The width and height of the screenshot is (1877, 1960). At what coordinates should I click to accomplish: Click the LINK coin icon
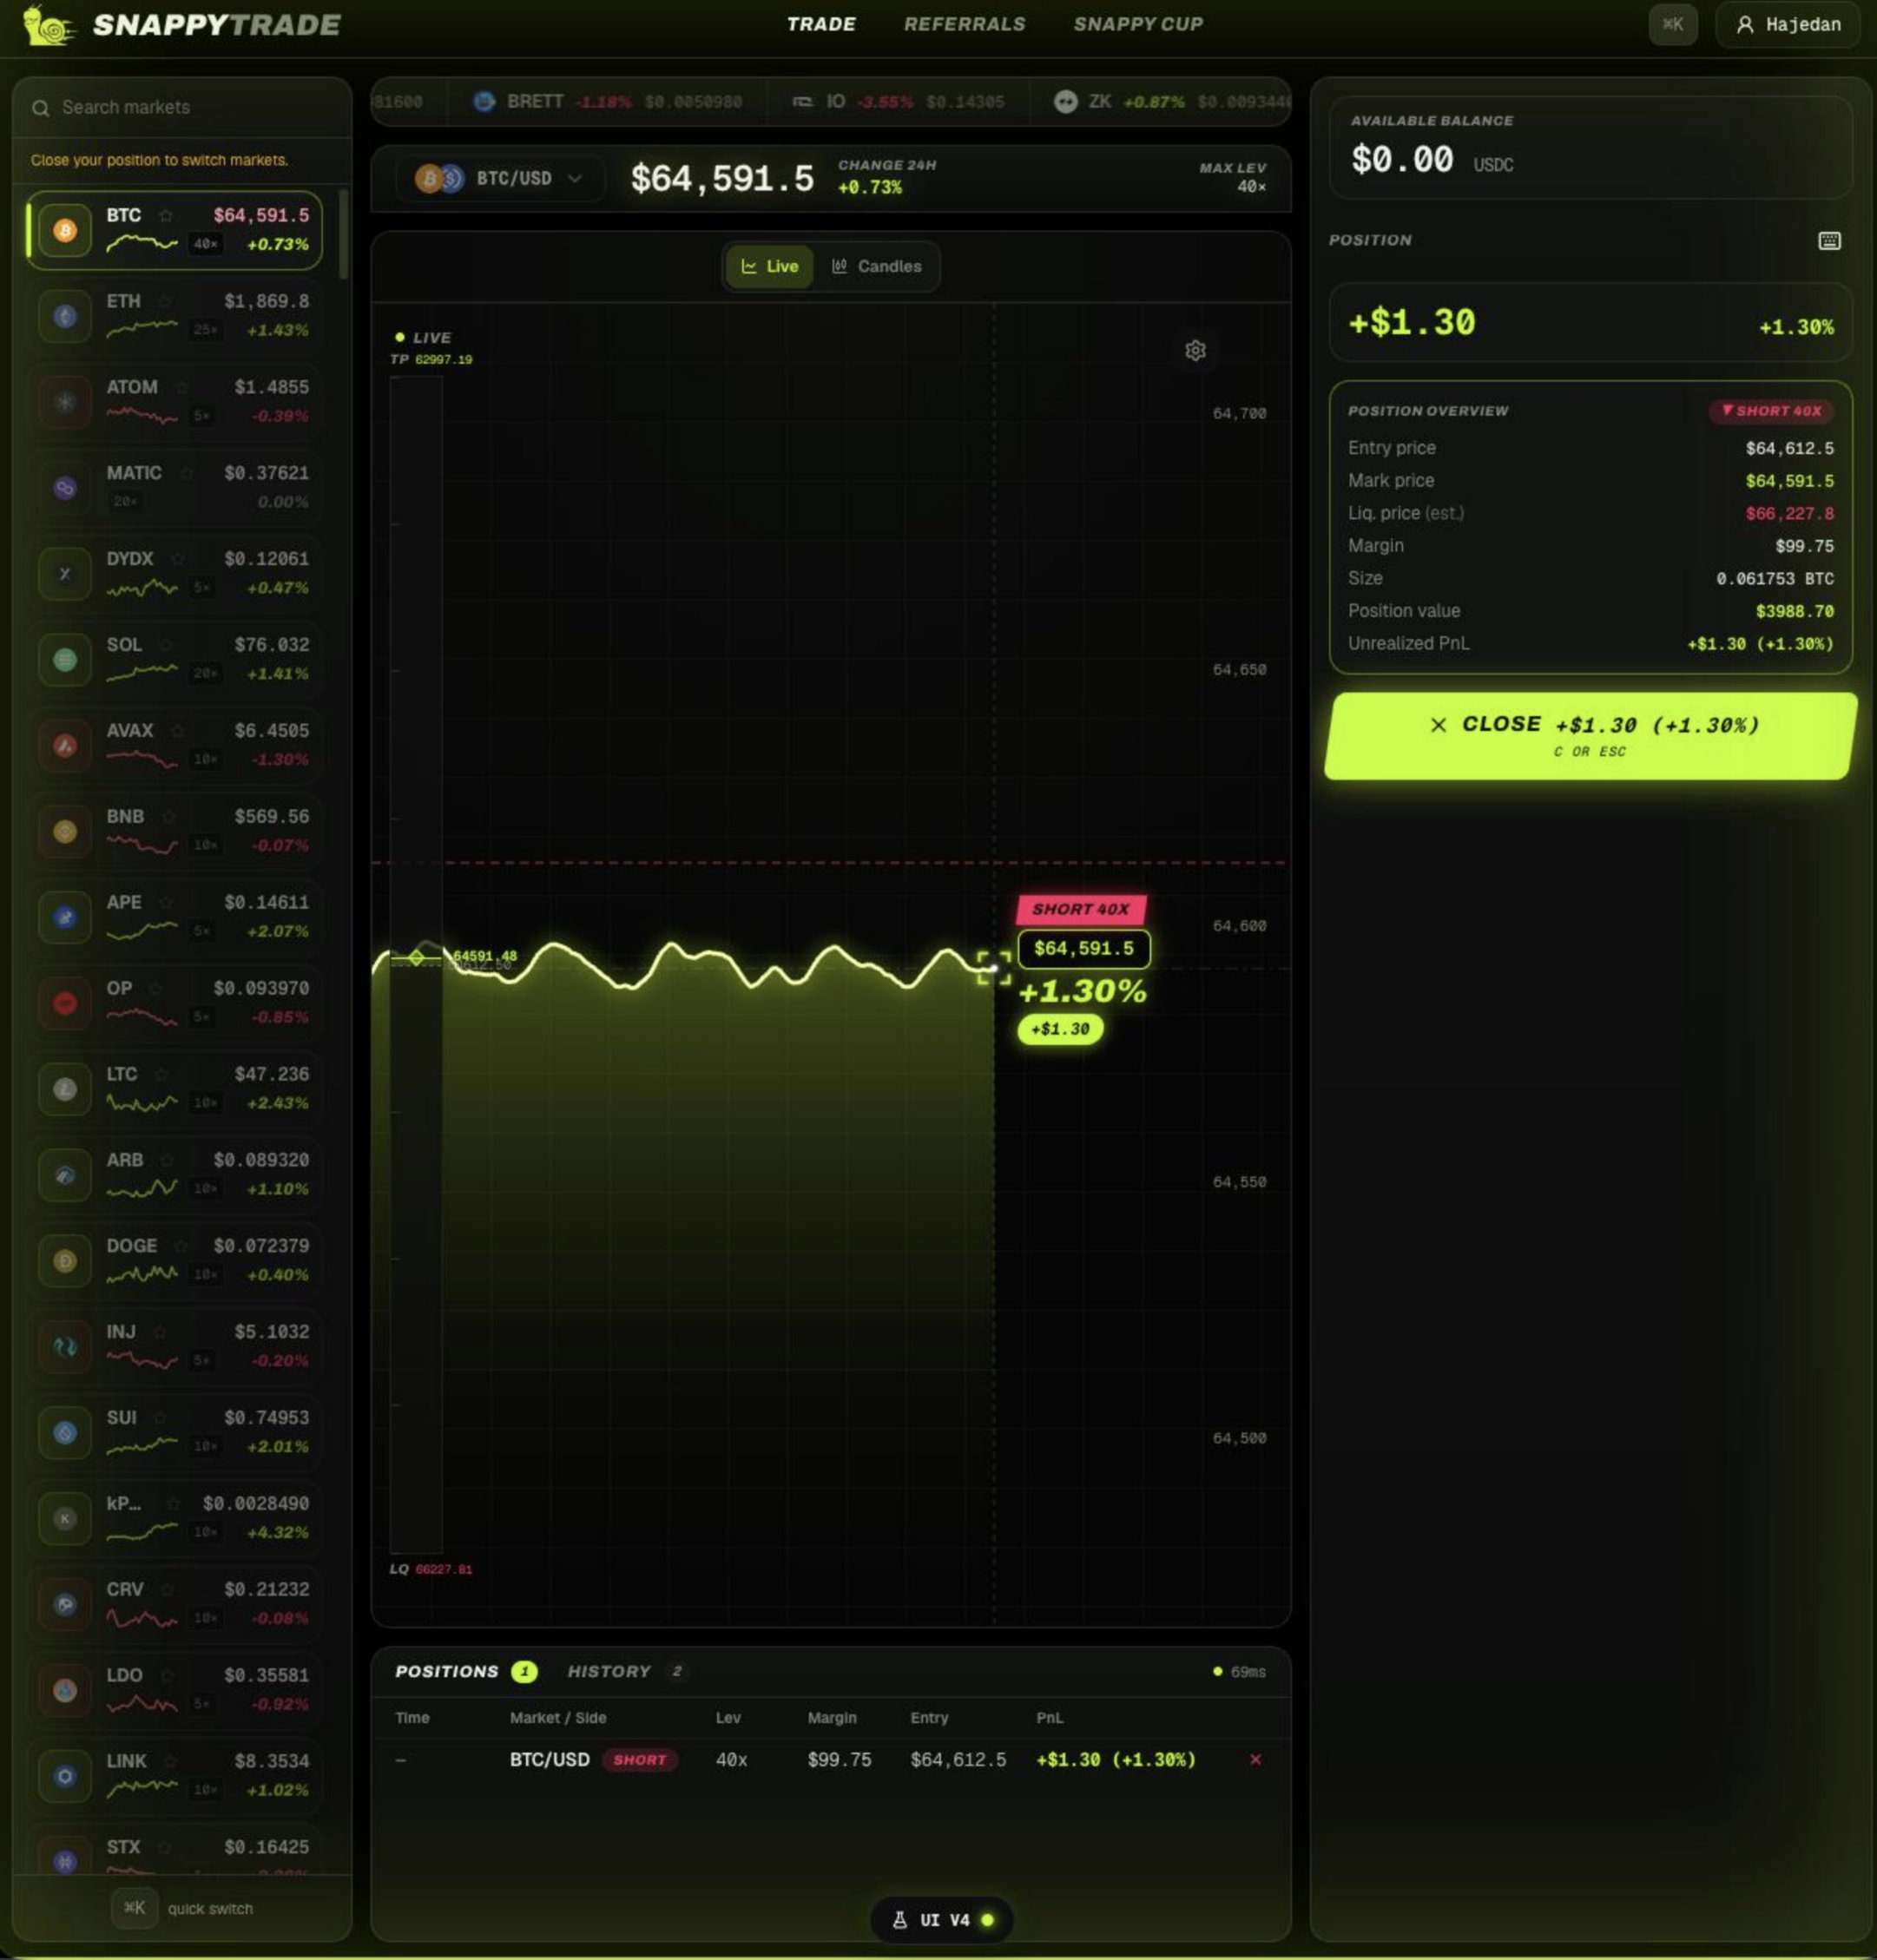click(65, 1776)
